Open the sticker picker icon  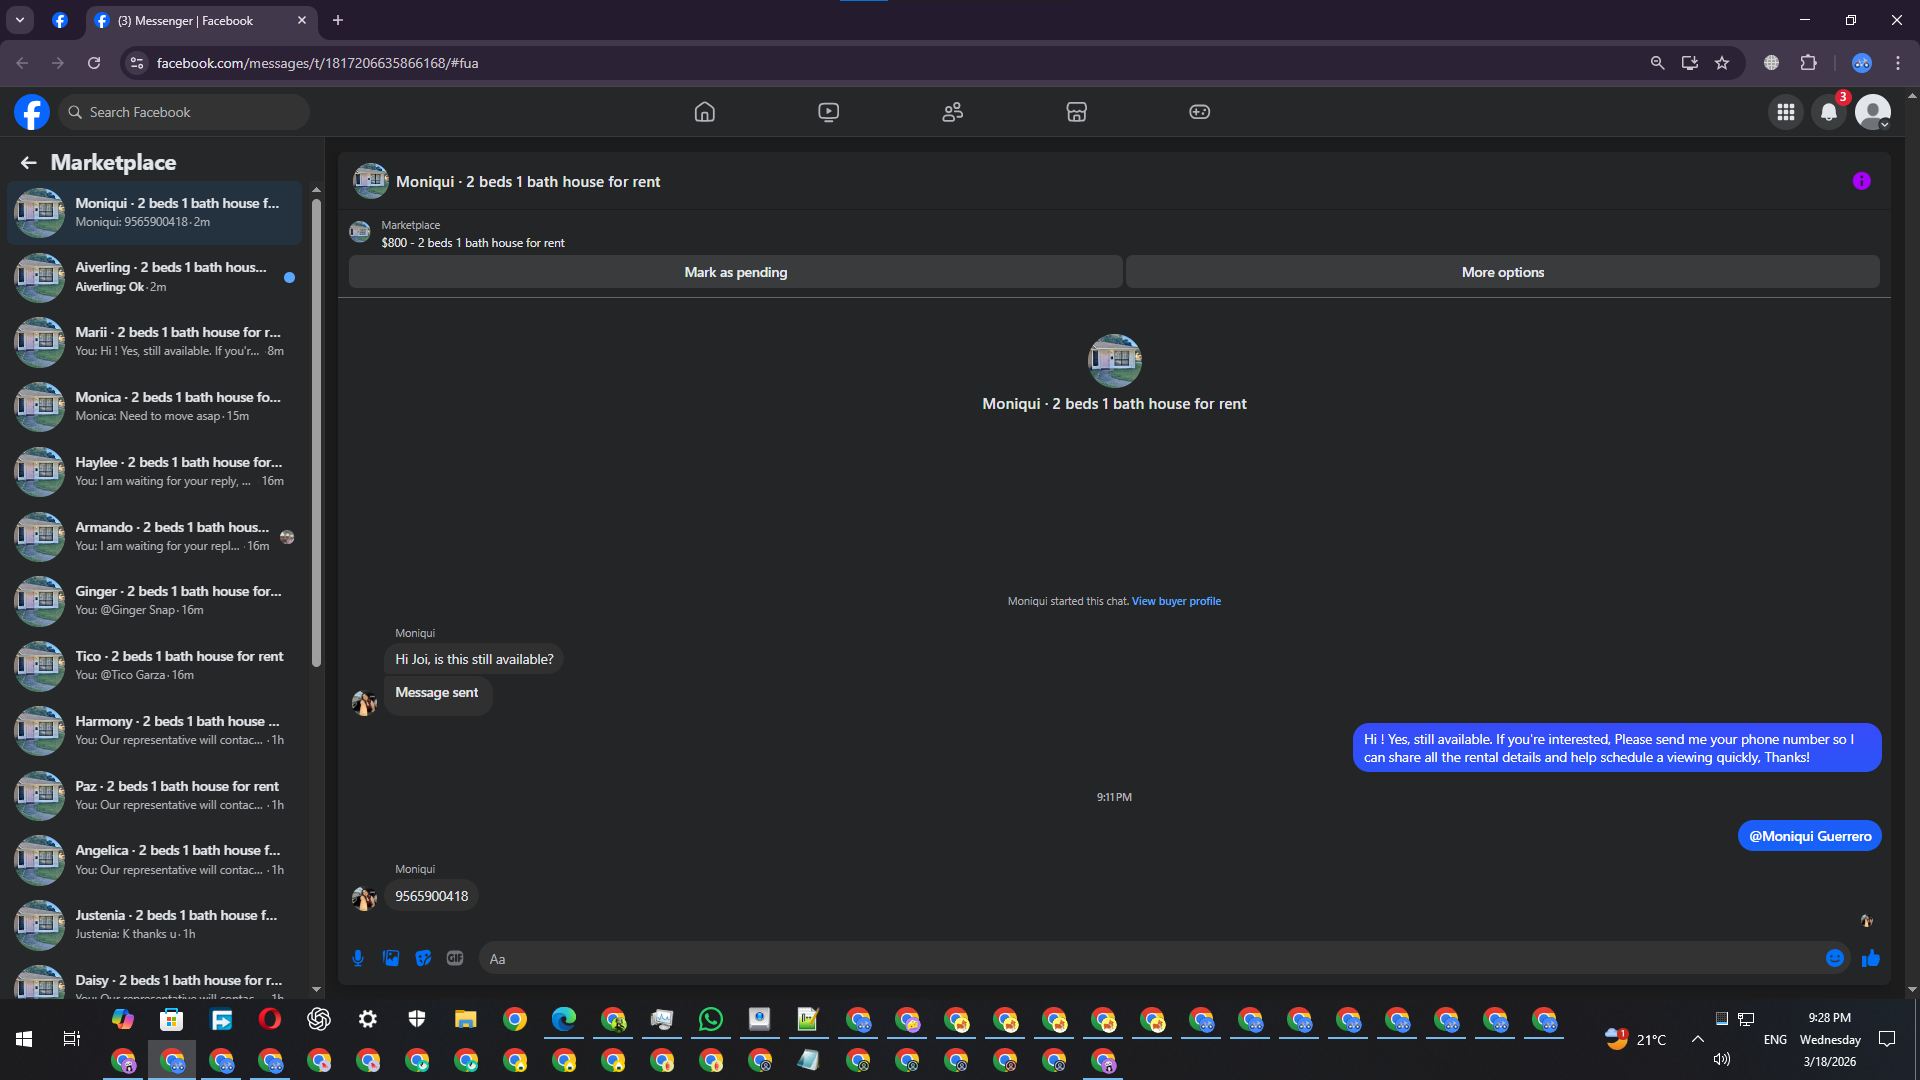point(423,958)
